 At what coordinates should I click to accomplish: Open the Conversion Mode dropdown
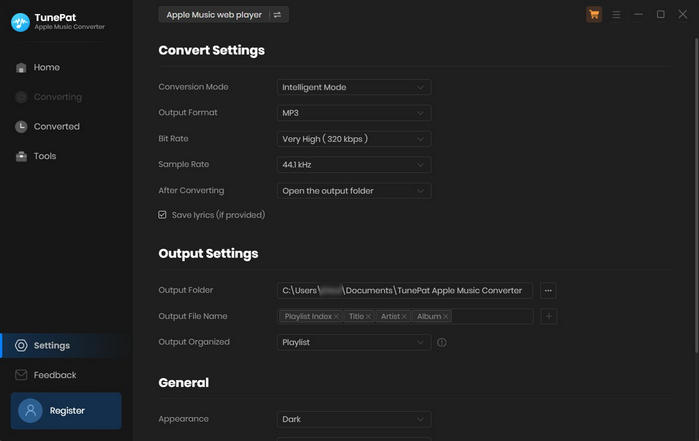pyautogui.click(x=354, y=87)
